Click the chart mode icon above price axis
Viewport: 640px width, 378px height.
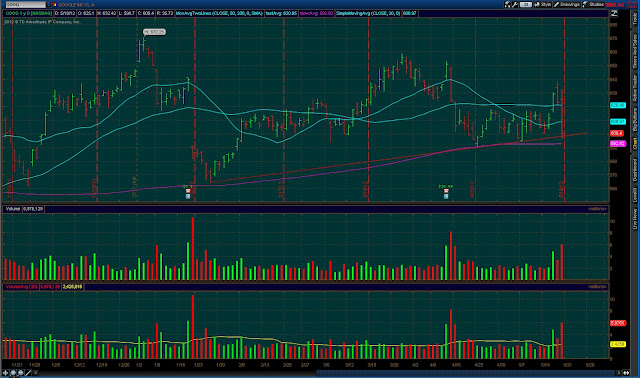(x=614, y=13)
